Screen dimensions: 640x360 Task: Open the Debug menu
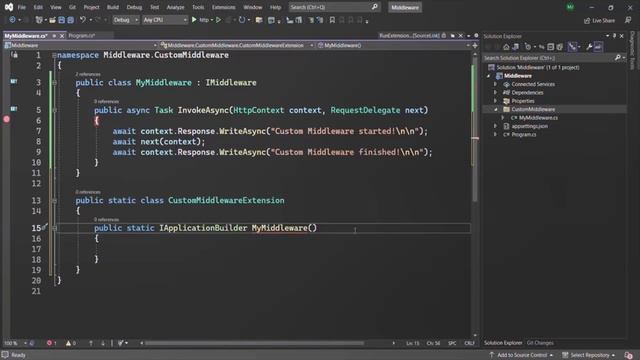click(x=134, y=7)
